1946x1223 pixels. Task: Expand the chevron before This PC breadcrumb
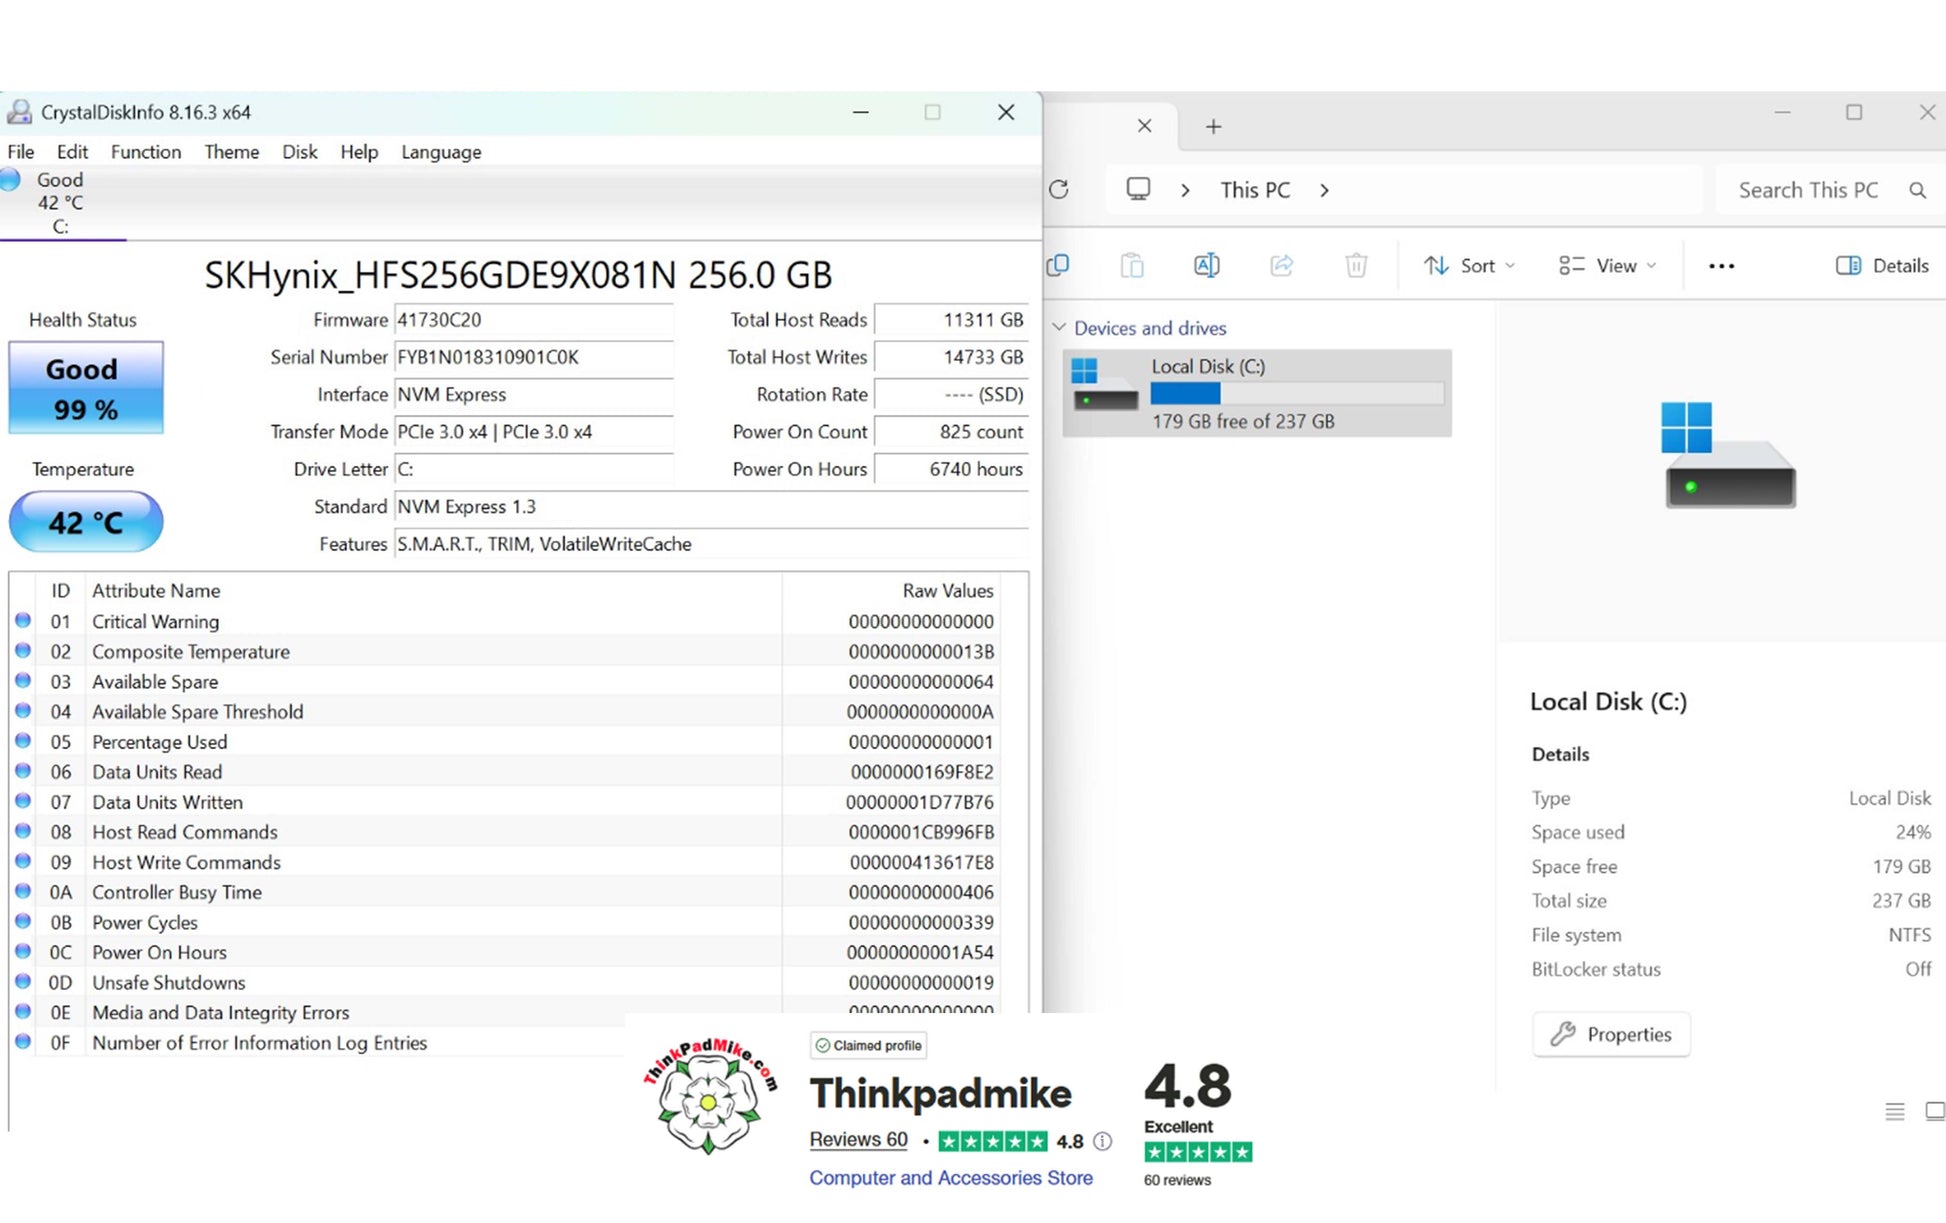click(x=1185, y=190)
